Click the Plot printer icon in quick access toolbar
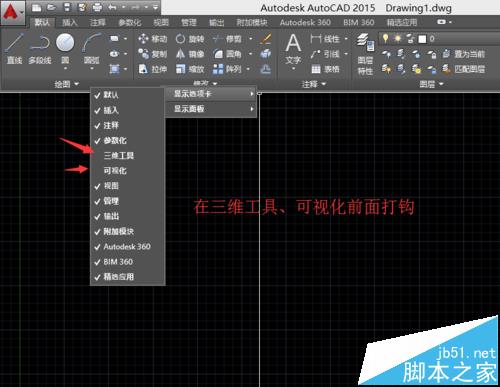 pyautogui.click(x=97, y=7)
